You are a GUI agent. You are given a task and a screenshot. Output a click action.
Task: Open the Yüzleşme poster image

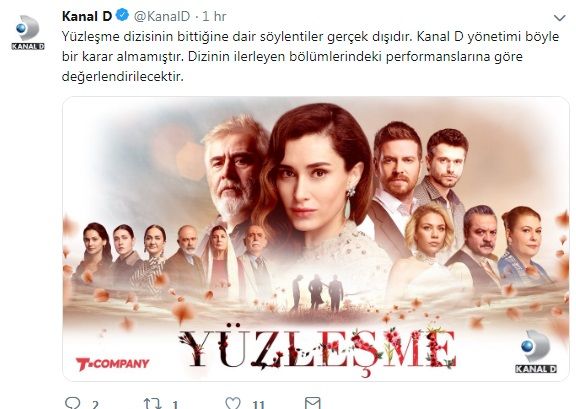click(316, 238)
